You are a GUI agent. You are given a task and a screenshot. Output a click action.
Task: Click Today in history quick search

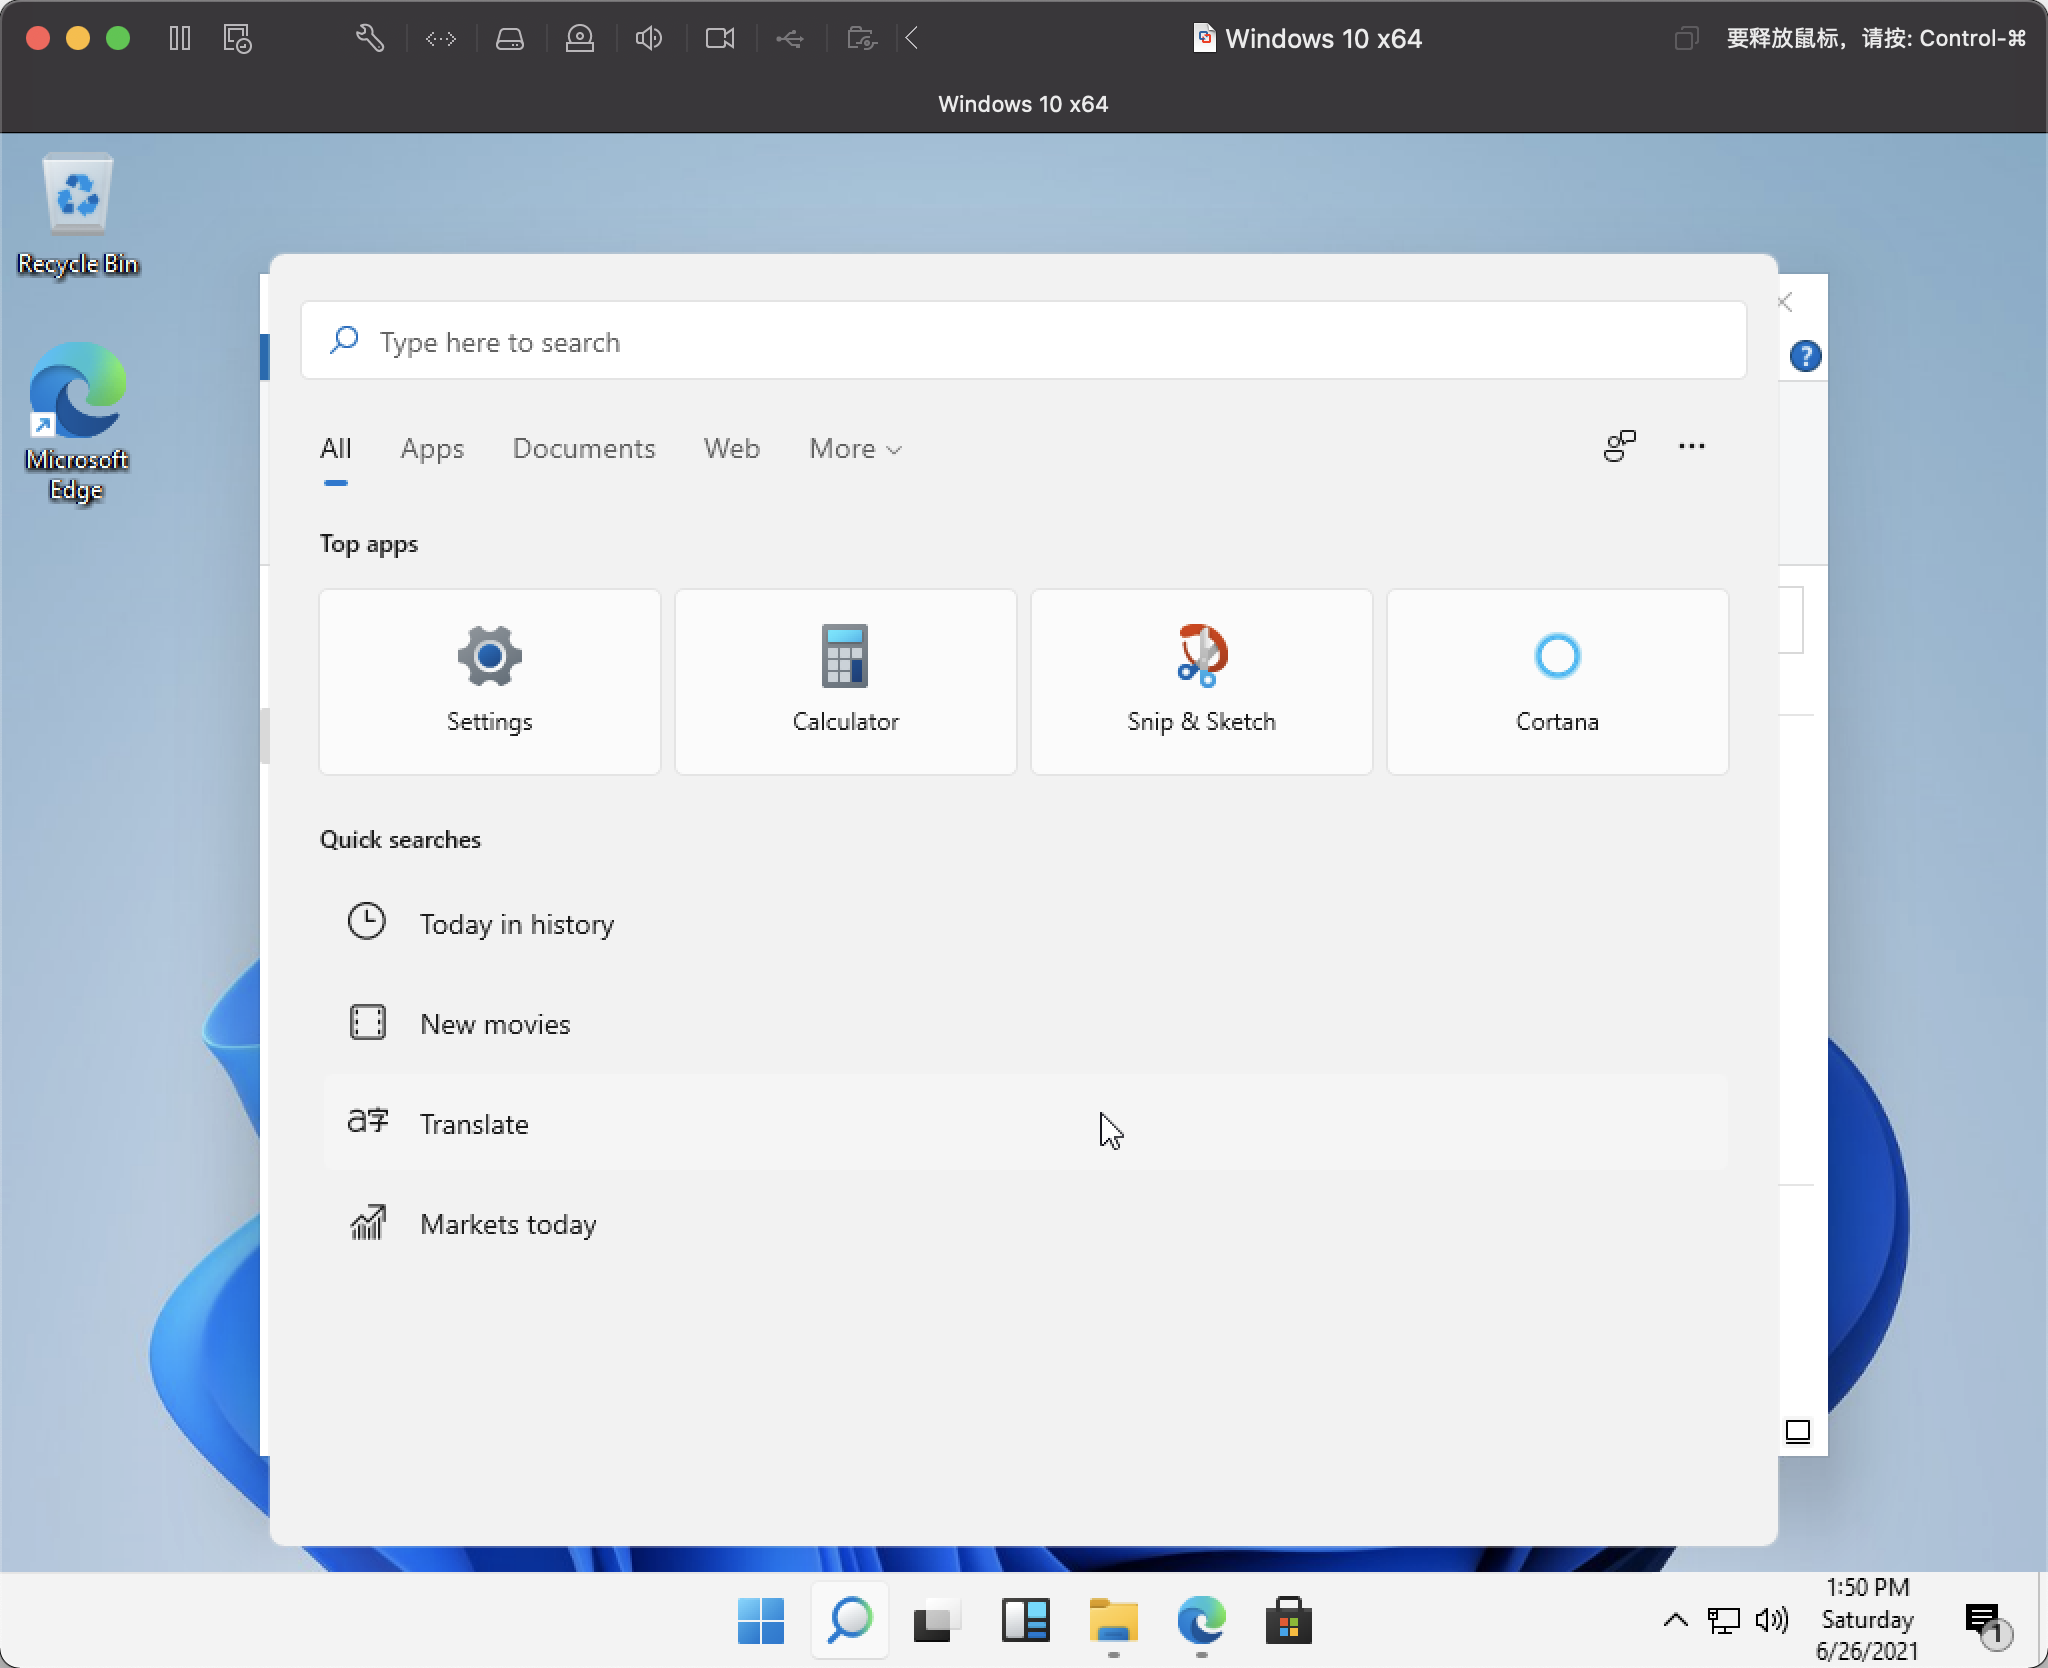515,922
